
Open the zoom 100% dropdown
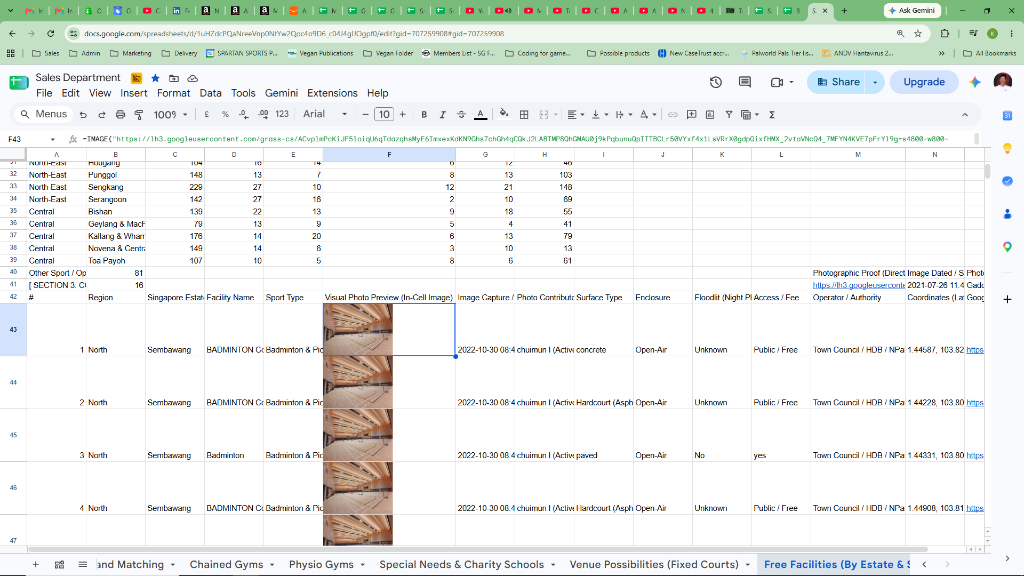pos(170,115)
